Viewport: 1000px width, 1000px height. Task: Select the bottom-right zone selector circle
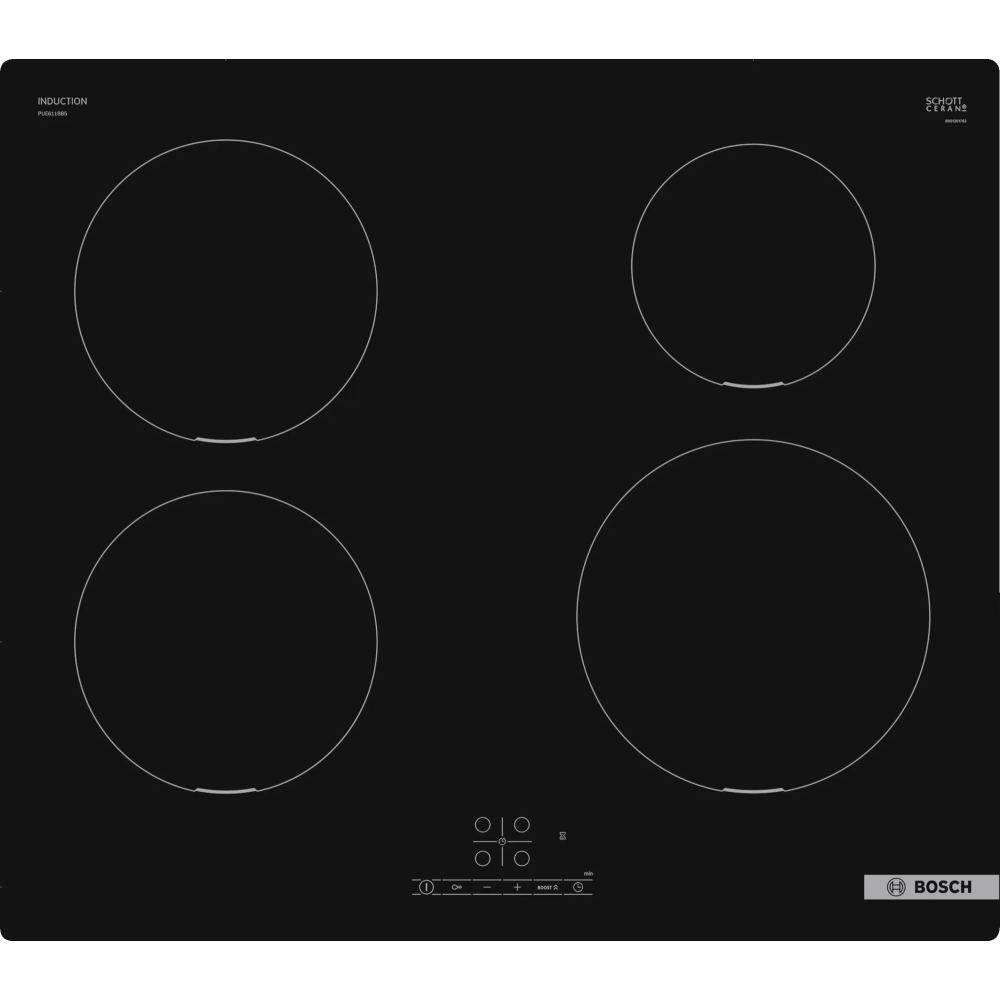521,858
